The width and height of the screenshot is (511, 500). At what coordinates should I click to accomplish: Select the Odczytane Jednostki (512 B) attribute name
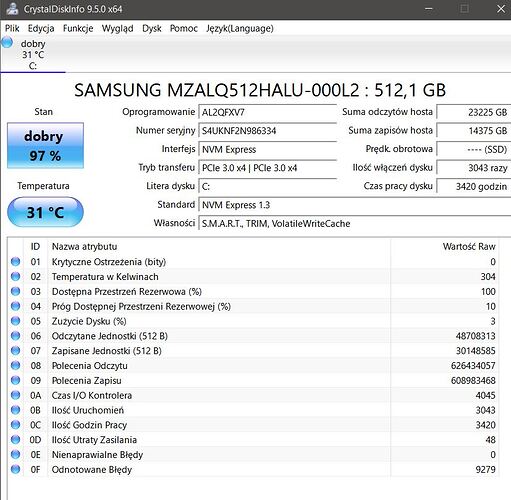point(109,336)
